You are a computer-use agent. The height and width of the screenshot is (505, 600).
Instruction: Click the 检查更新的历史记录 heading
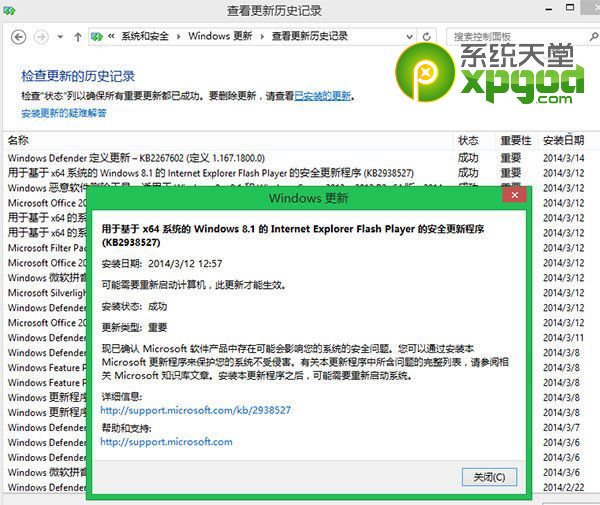[78, 76]
